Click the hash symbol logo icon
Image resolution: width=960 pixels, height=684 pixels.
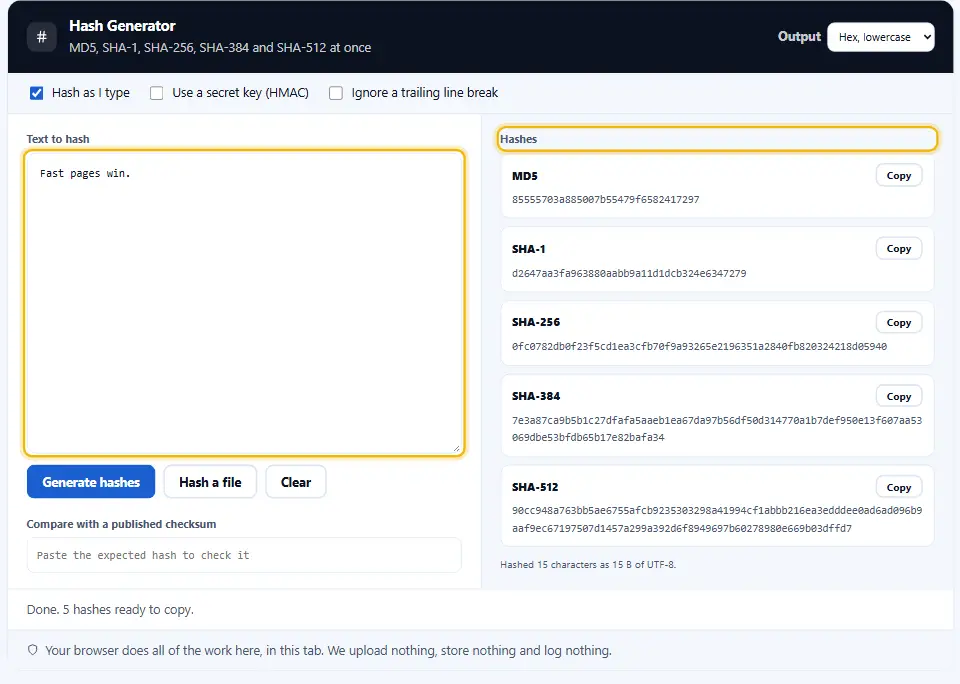click(42, 37)
